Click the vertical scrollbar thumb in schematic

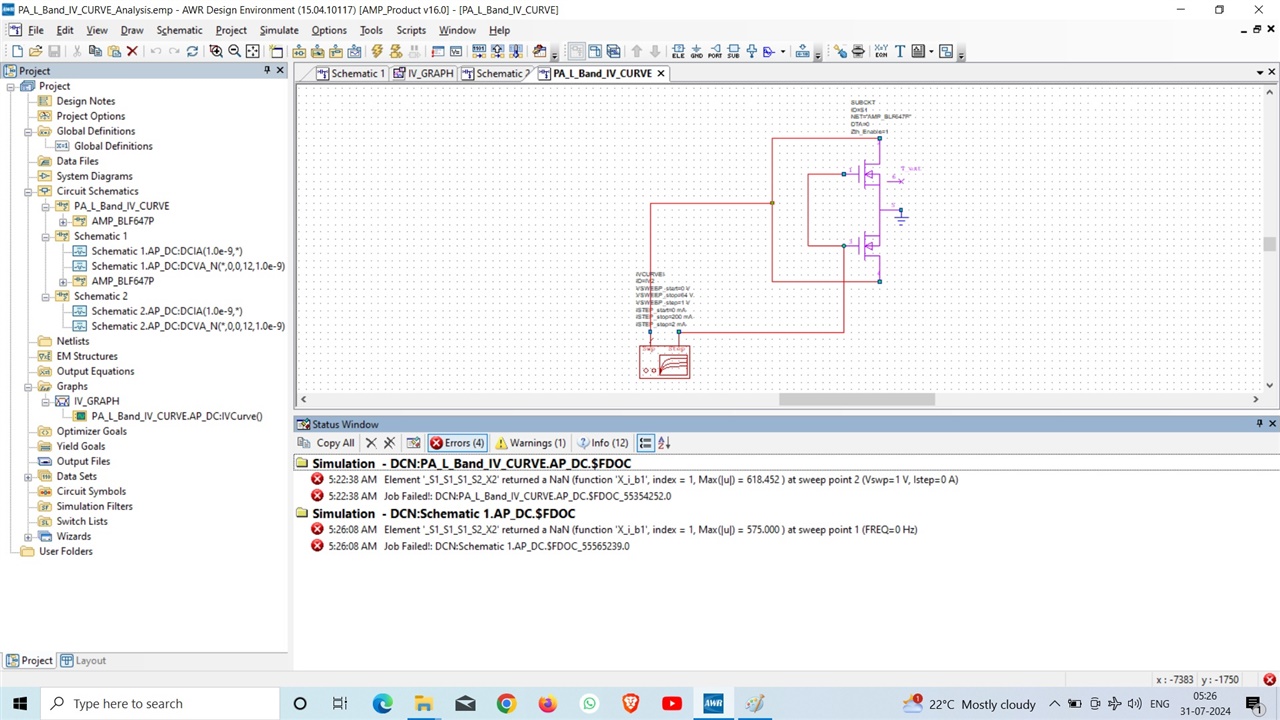pos(1270,244)
